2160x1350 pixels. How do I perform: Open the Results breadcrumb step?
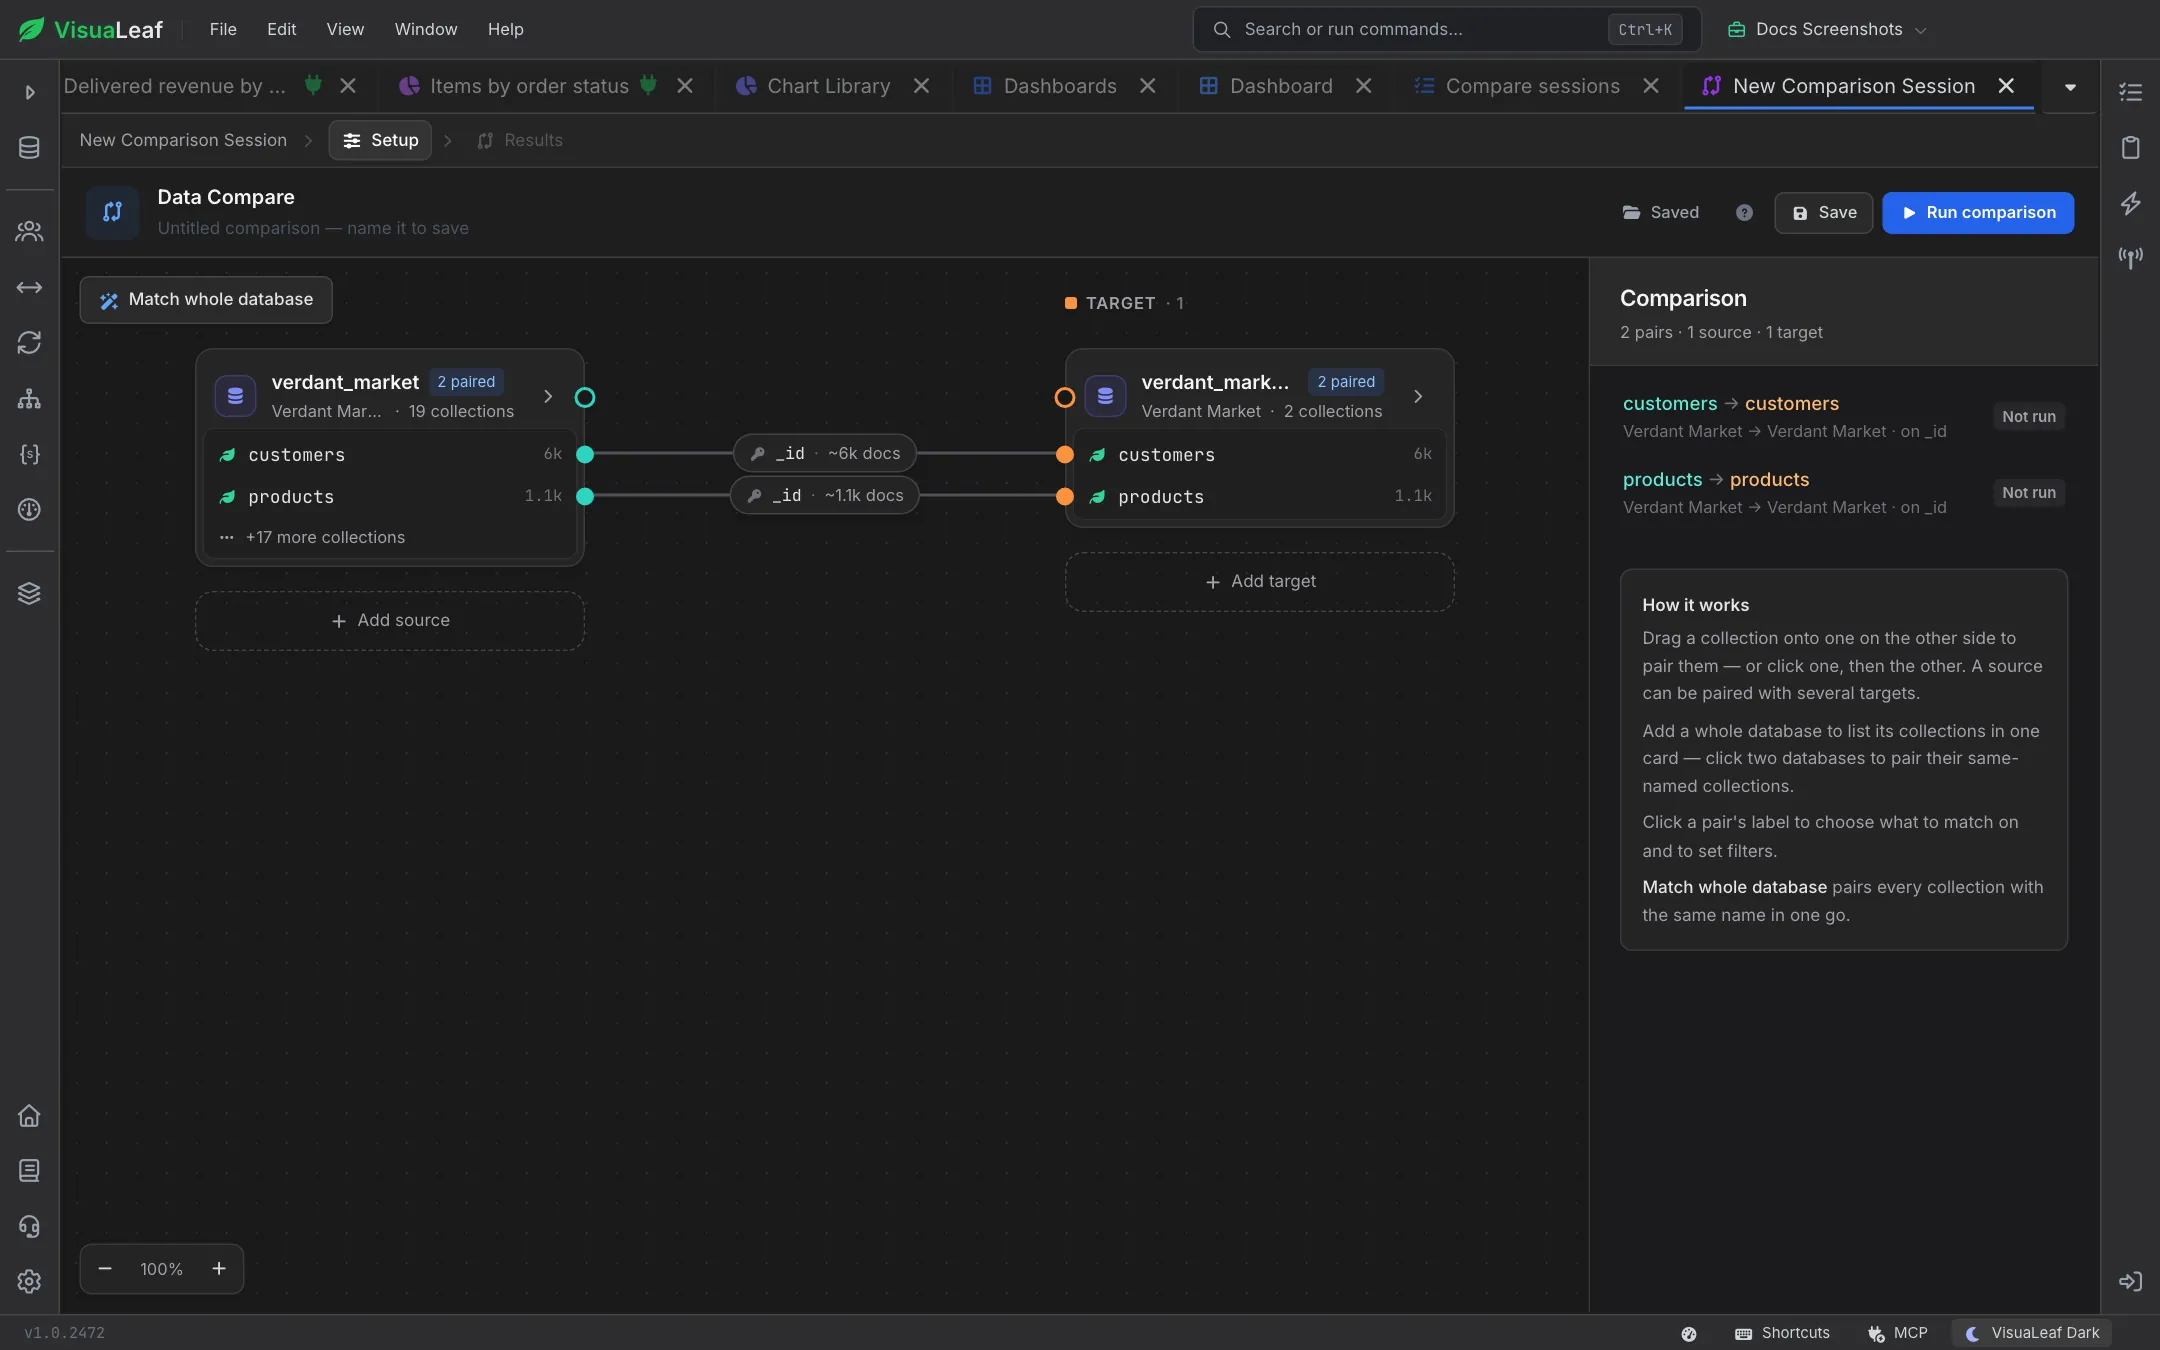click(520, 140)
